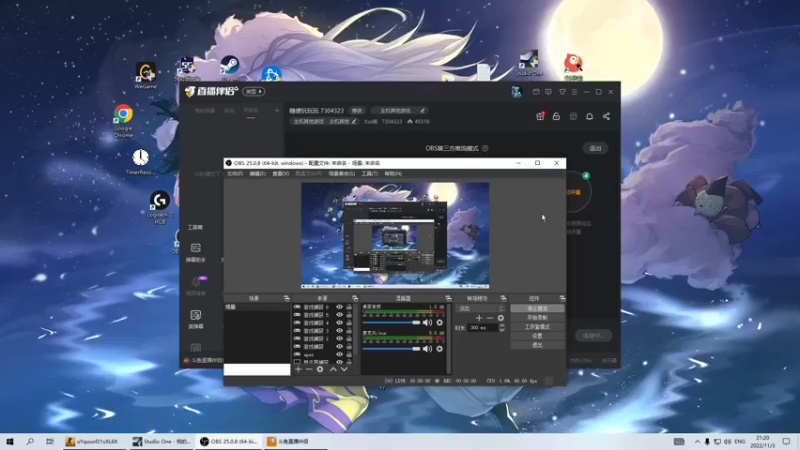Move the selected source down

[x=344, y=369]
